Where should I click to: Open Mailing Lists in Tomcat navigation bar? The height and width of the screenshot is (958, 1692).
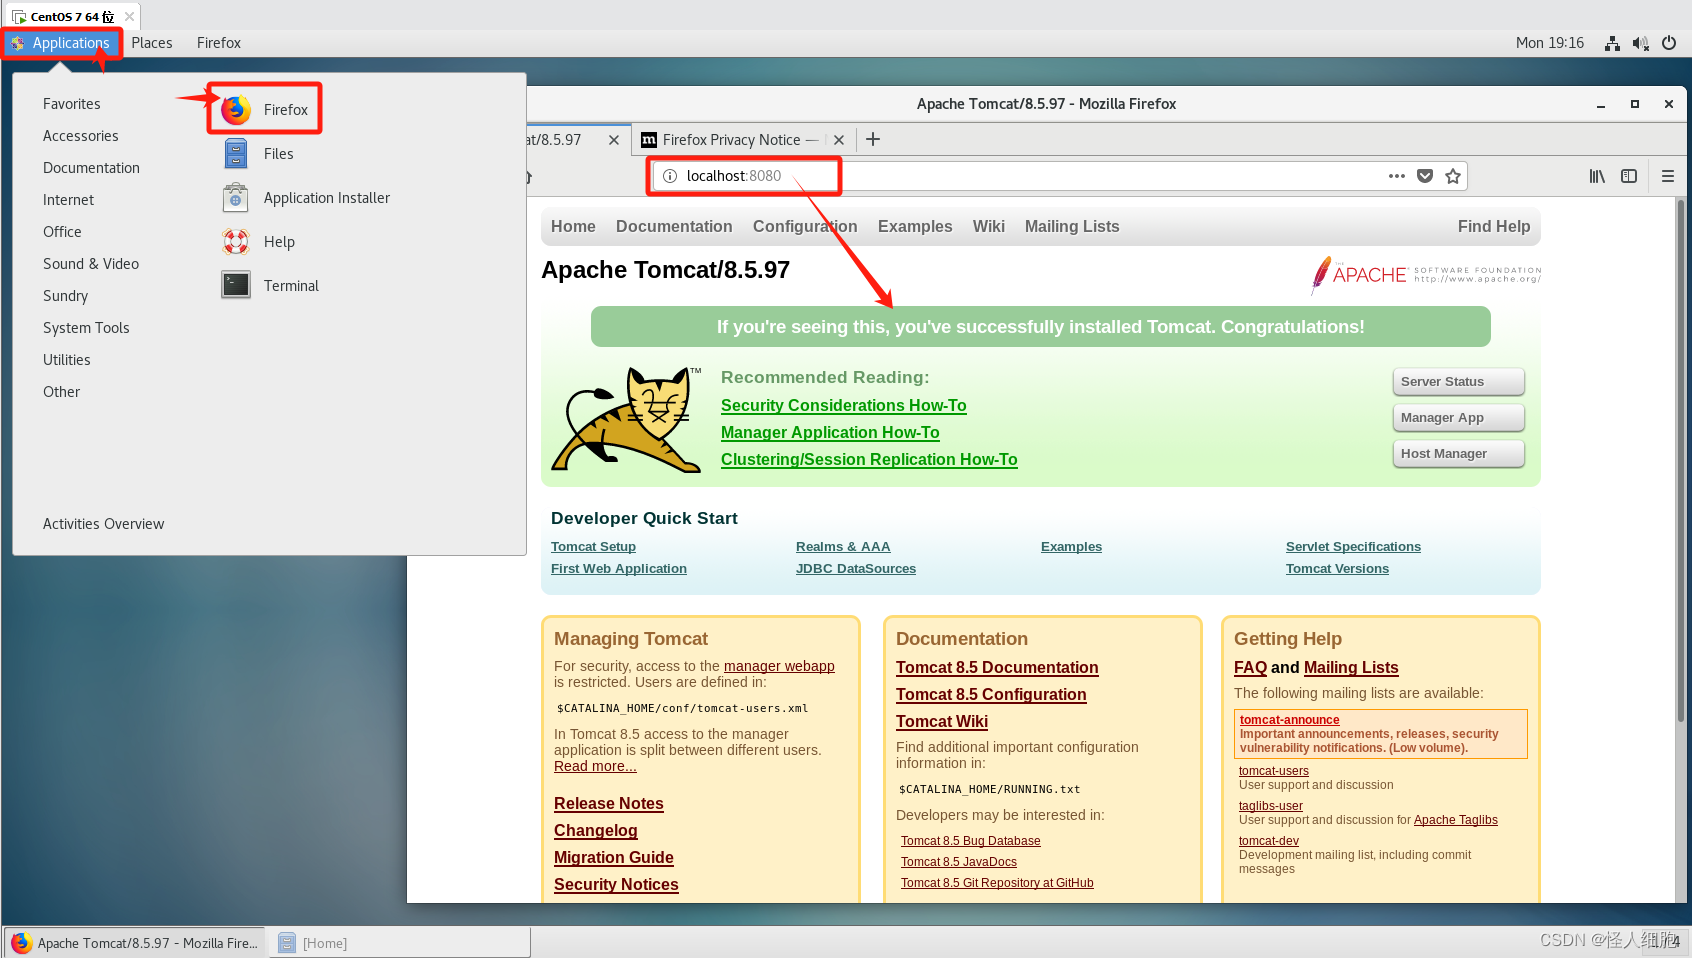pos(1072,227)
